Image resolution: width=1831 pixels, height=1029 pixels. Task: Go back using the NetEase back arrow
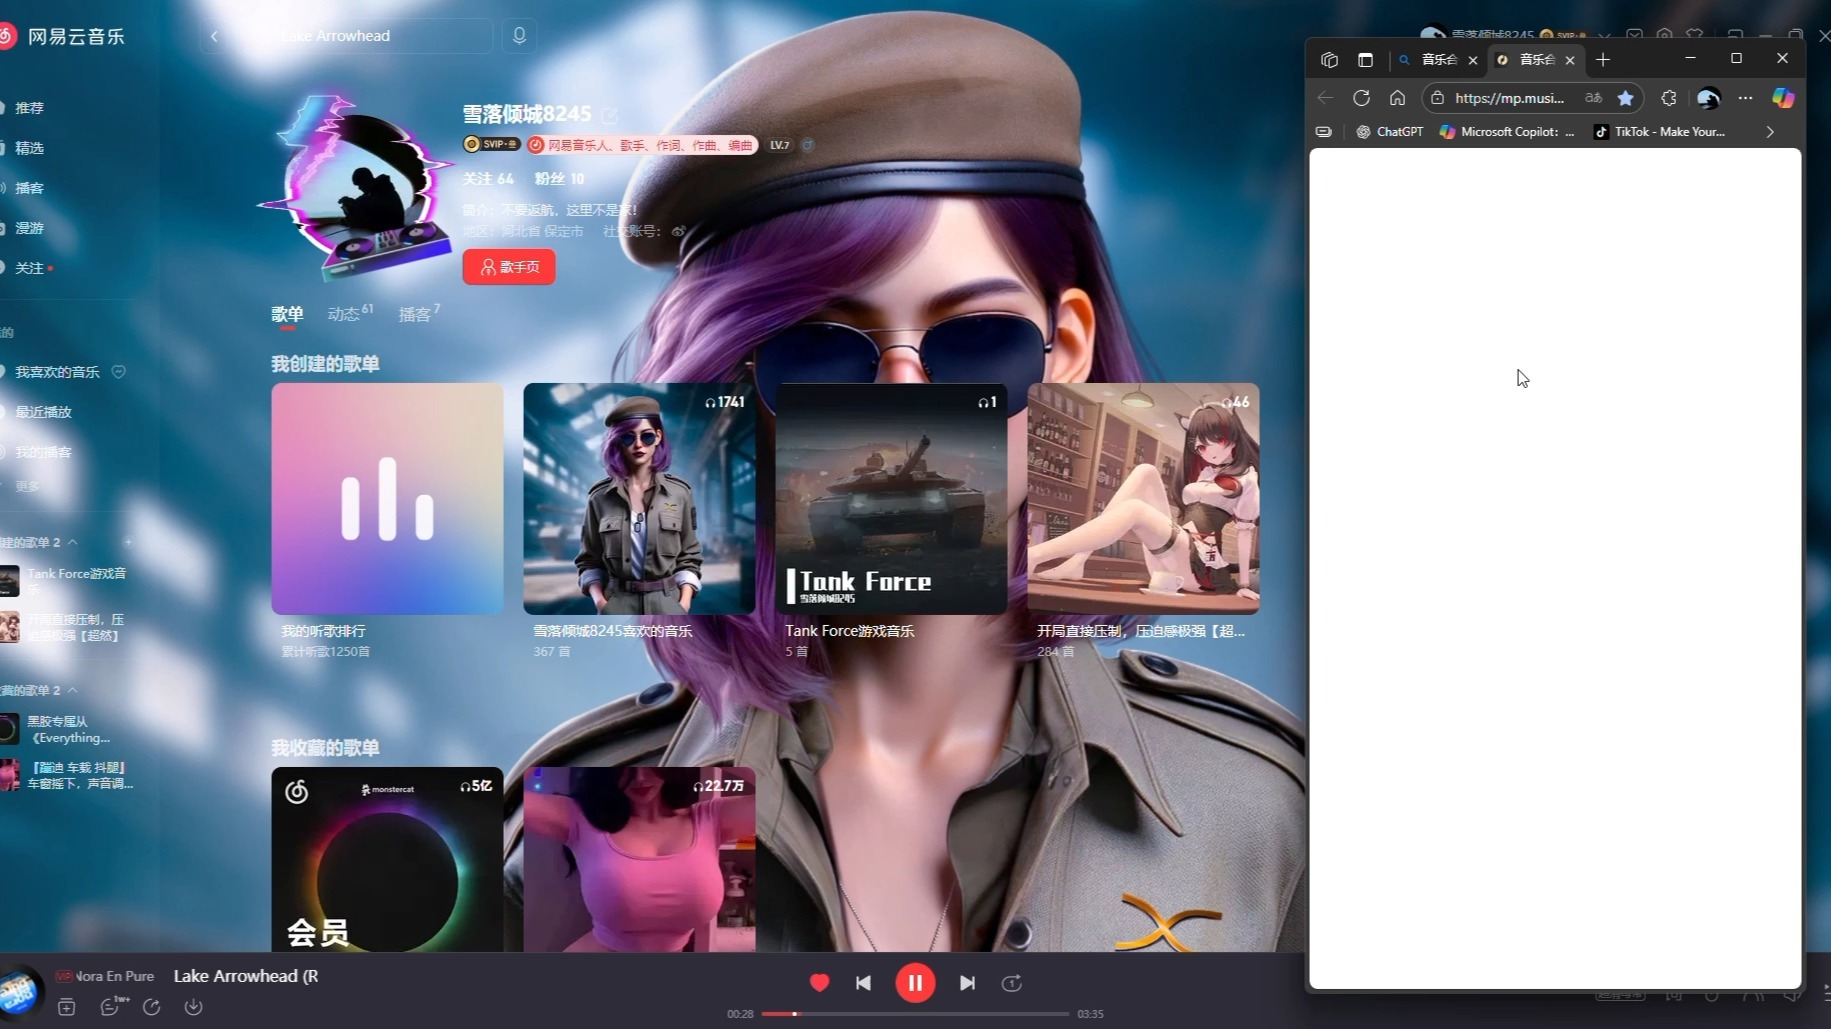pyautogui.click(x=214, y=36)
